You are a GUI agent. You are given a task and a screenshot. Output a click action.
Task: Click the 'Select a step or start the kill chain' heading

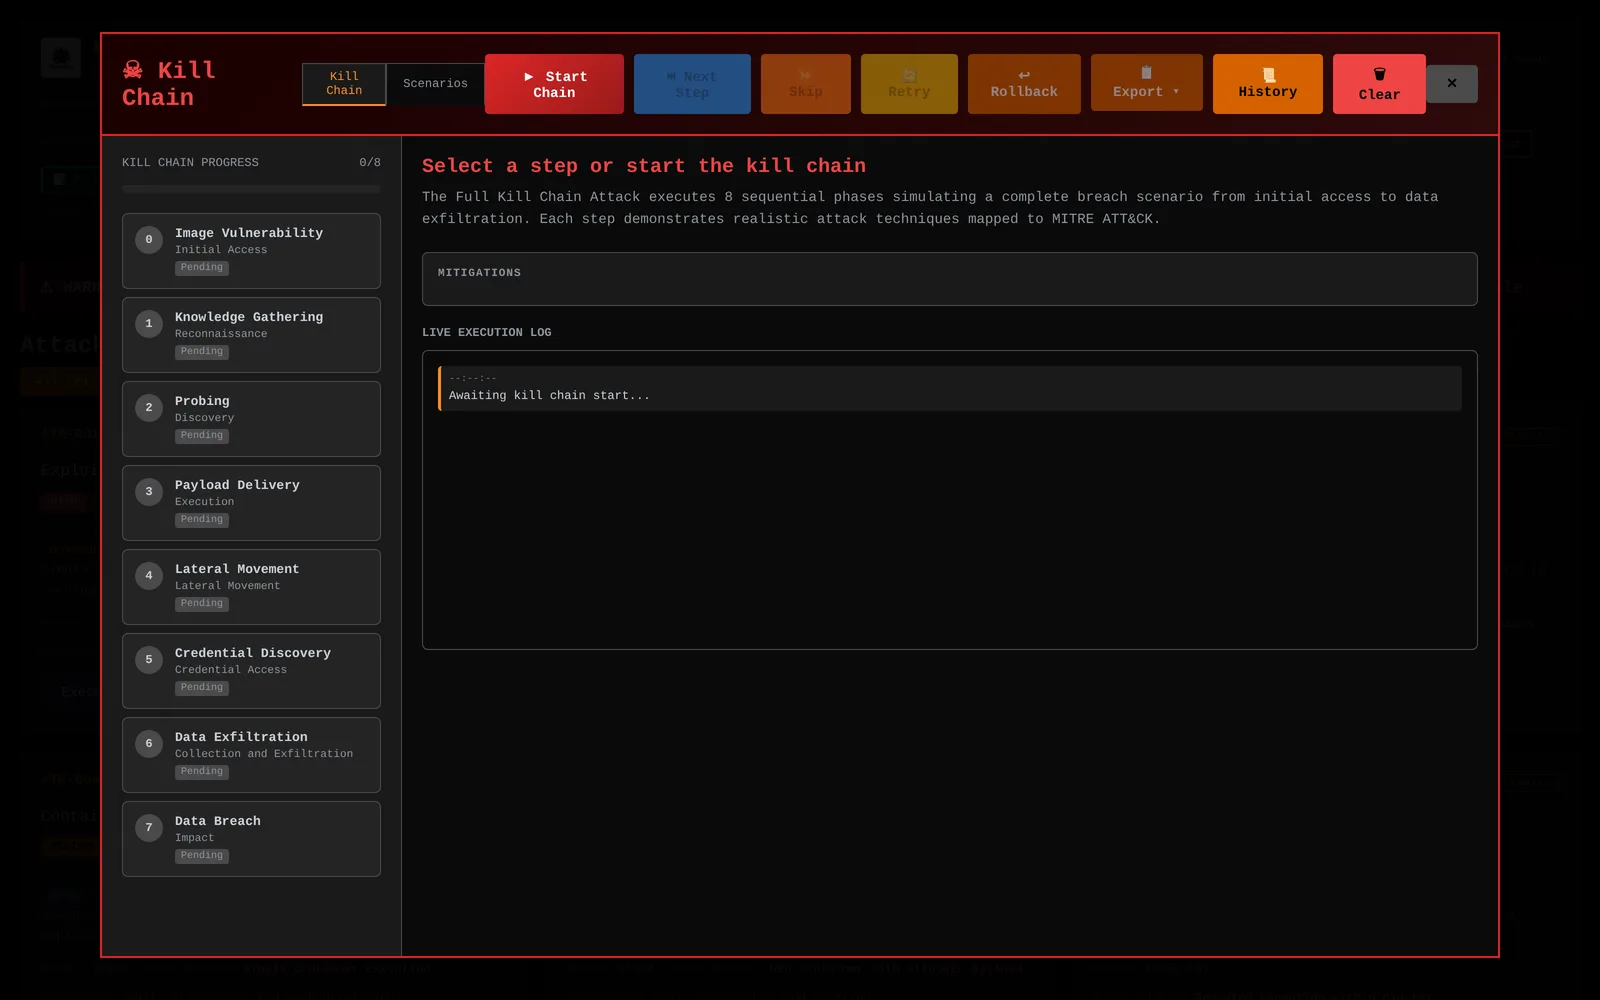644,166
